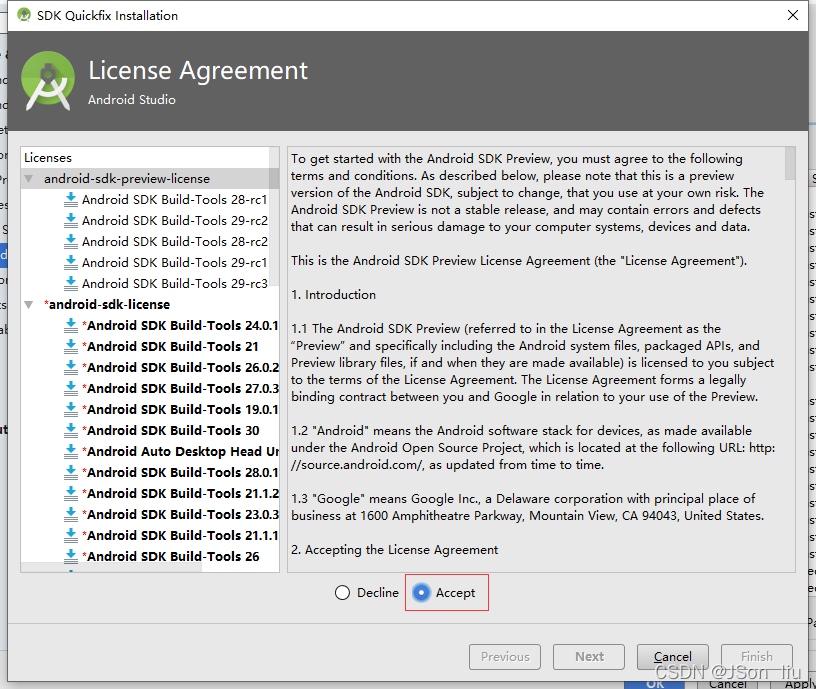Click the license text scrollbar thumb
816x689 pixels.
click(789, 163)
